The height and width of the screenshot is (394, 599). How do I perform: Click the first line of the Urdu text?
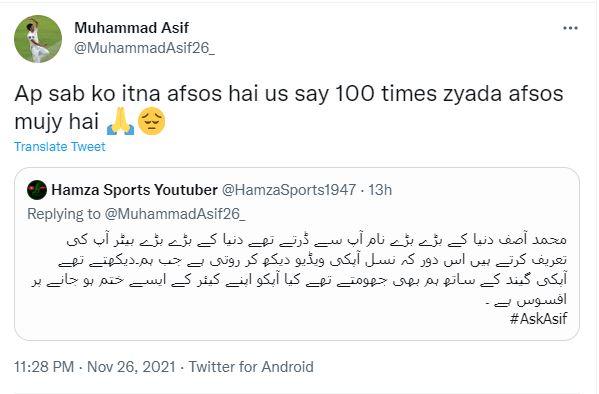[317, 240]
